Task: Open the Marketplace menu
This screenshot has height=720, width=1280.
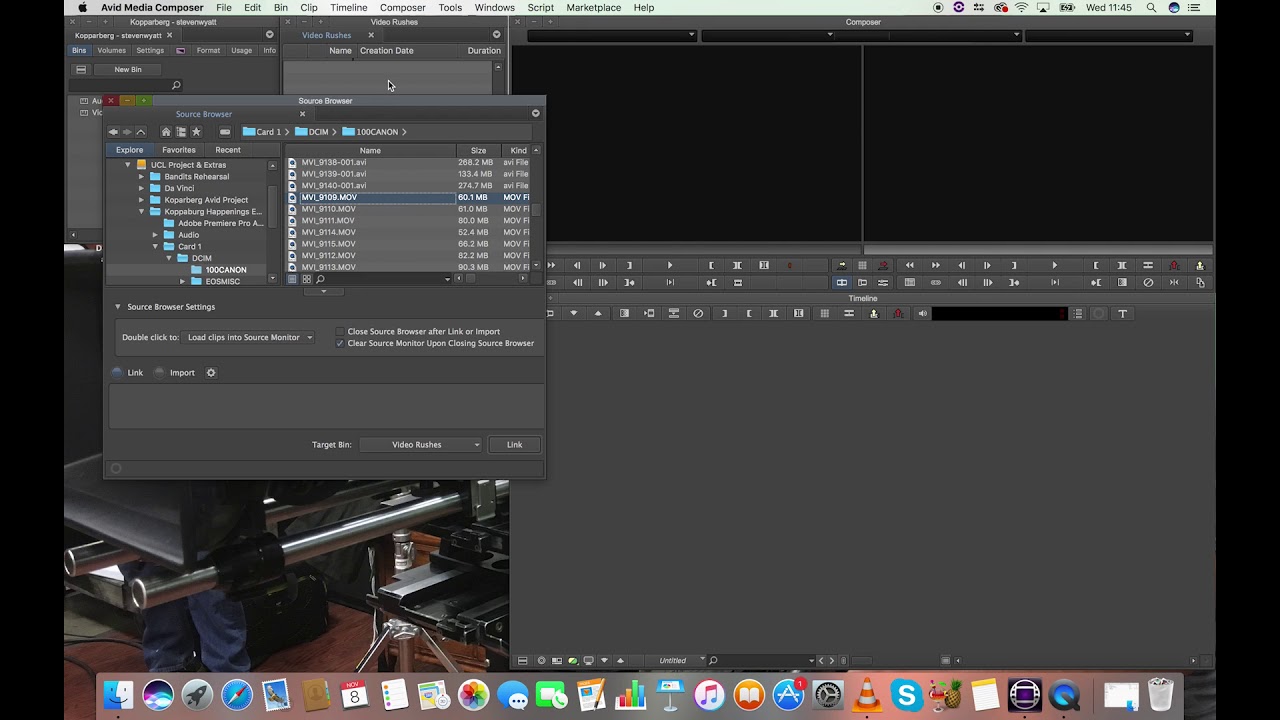Action: (593, 7)
